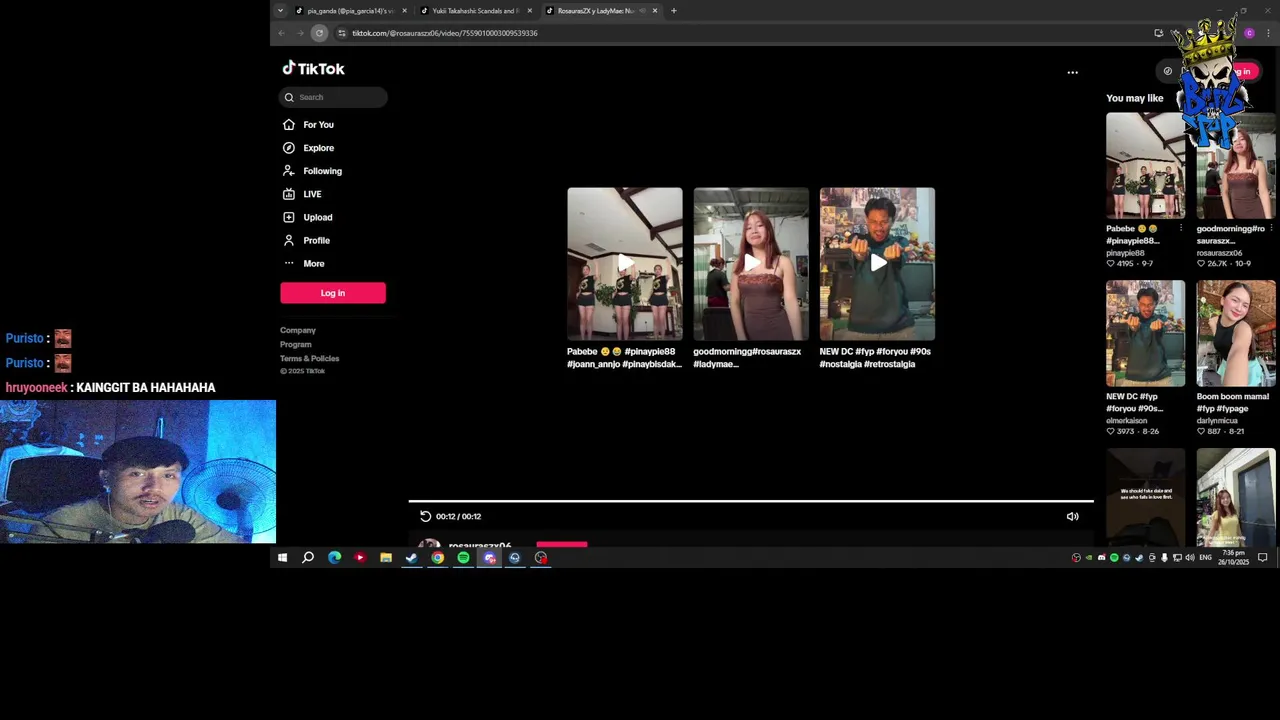Go to the Following feed
The width and height of the screenshot is (1280, 720).
(322, 171)
